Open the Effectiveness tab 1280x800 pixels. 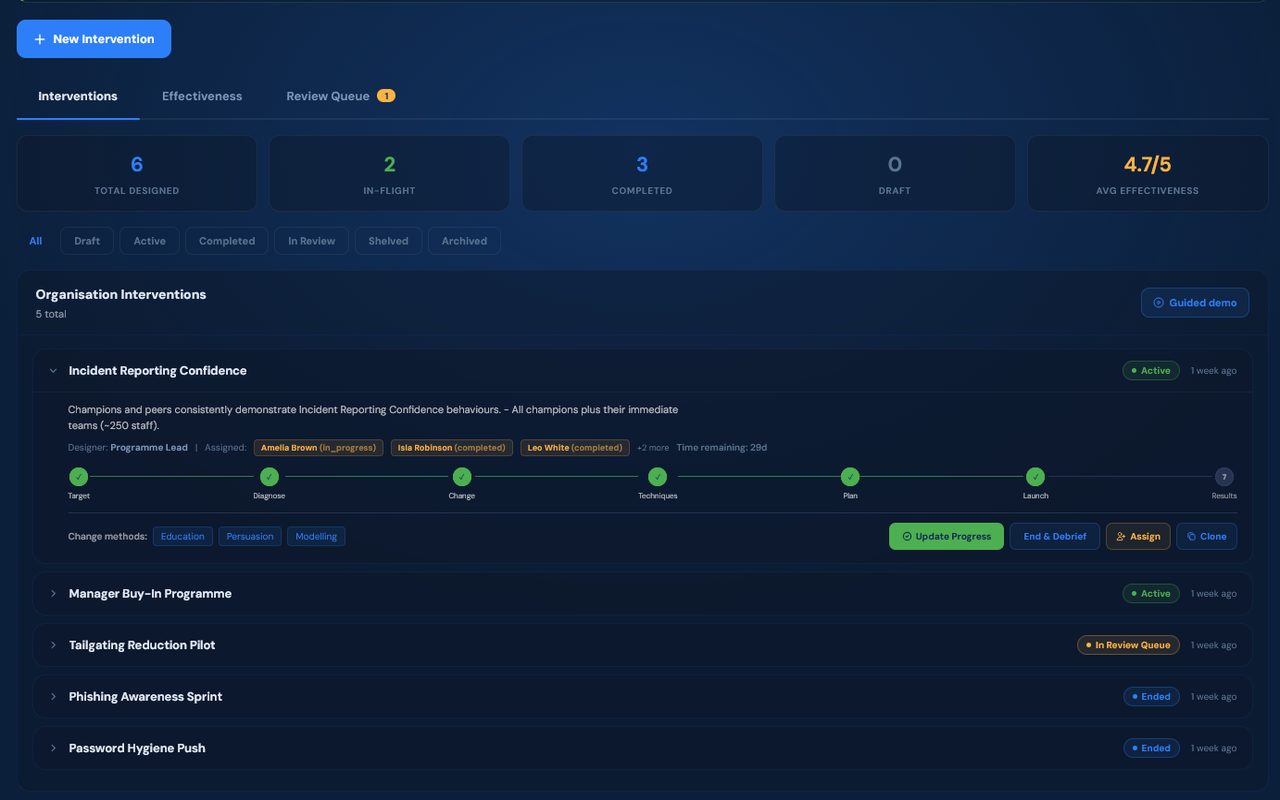pyautogui.click(x=202, y=96)
